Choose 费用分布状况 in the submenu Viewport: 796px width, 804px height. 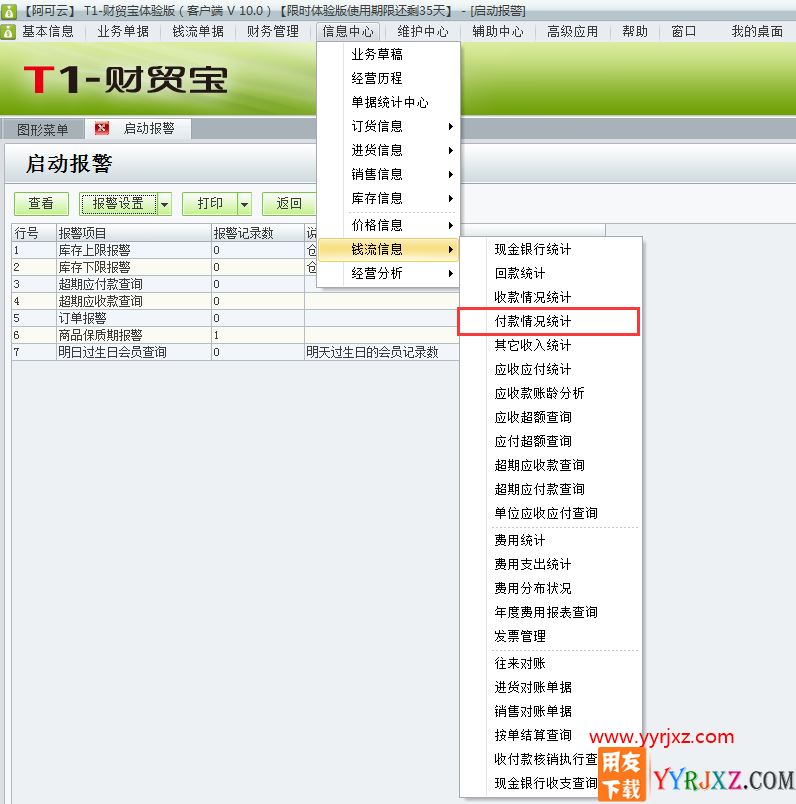550,589
